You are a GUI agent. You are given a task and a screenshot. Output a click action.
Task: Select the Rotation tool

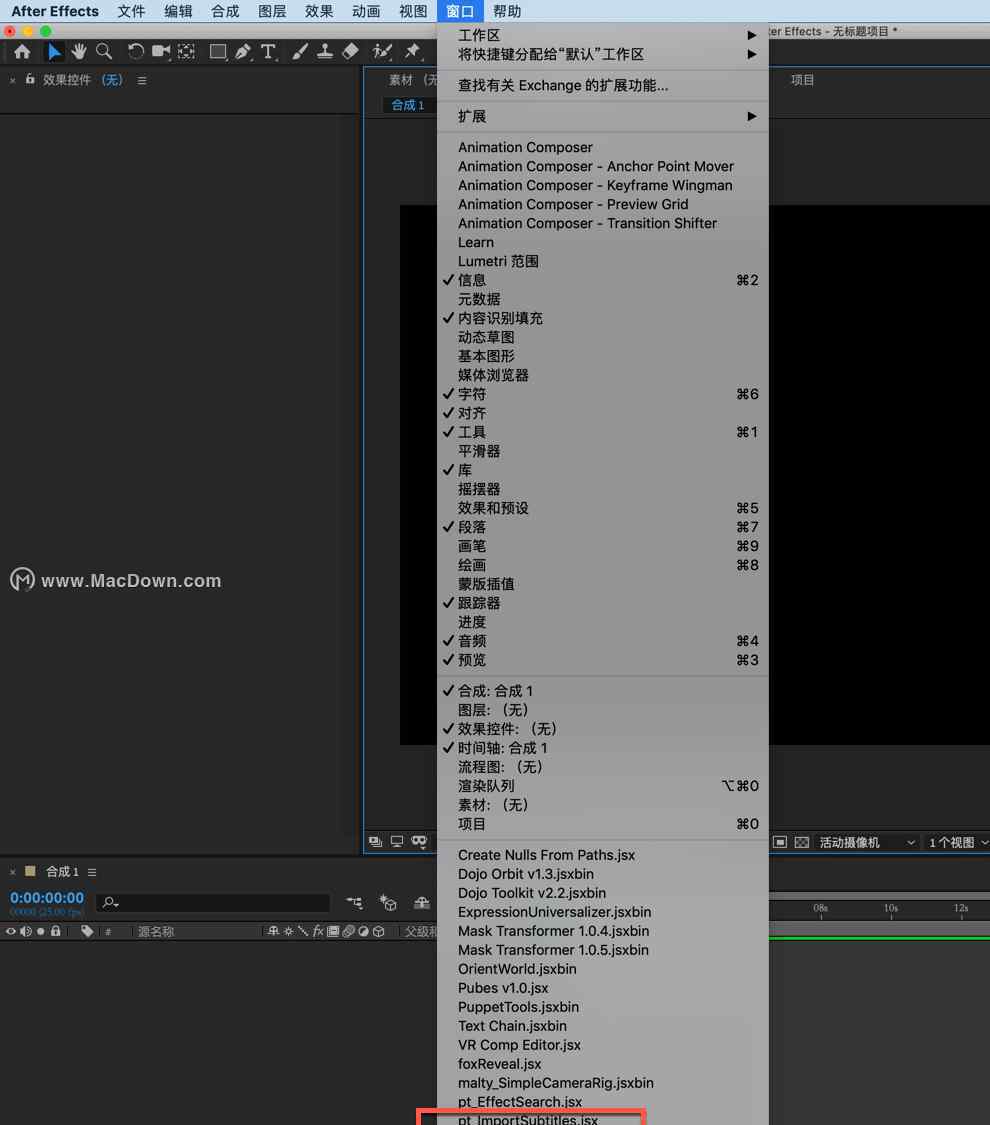point(135,52)
